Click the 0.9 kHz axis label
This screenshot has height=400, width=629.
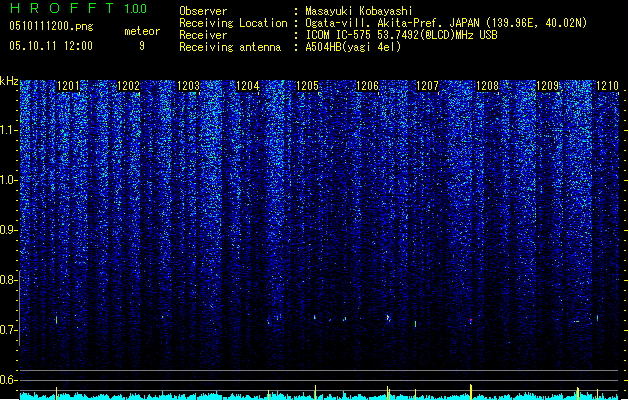pyautogui.click(x=8, y=230)
